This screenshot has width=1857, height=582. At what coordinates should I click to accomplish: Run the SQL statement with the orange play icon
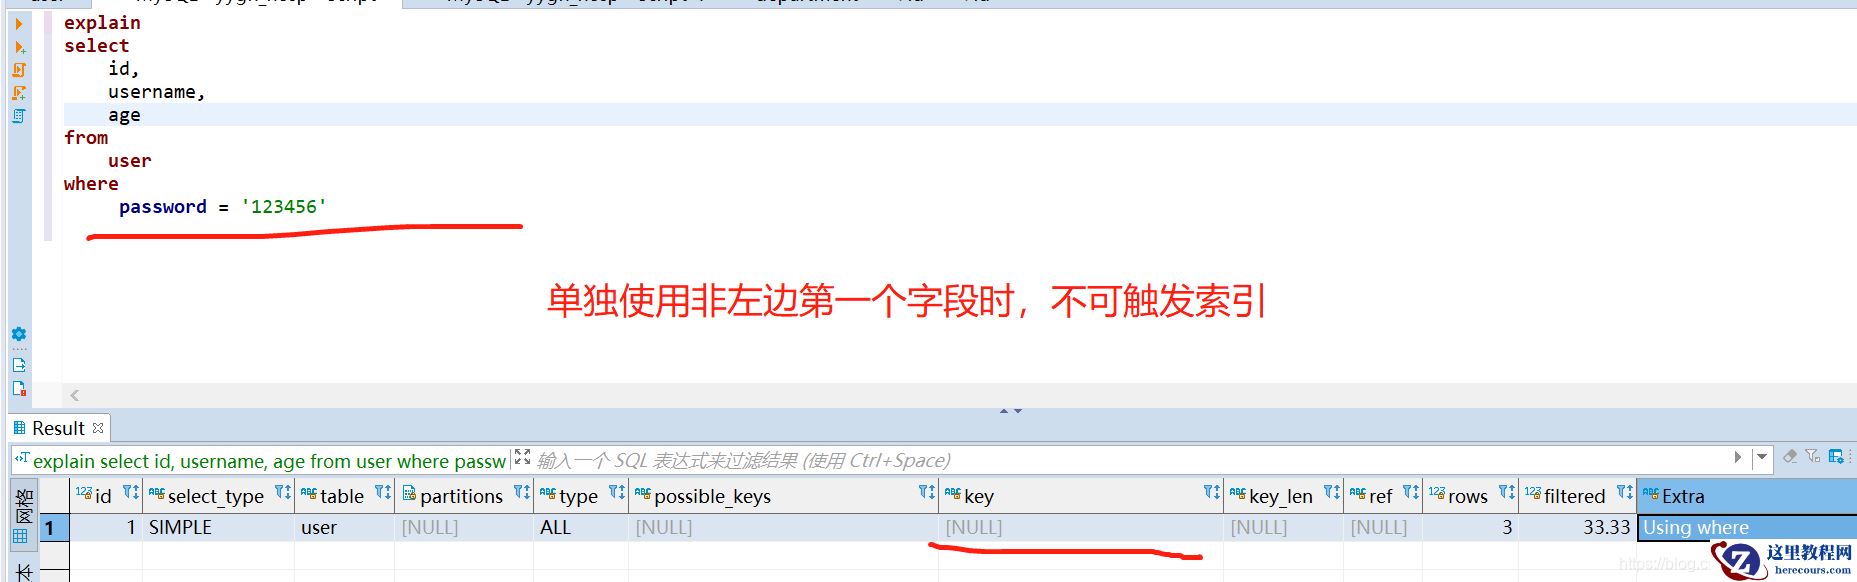[x=18, y=24]
